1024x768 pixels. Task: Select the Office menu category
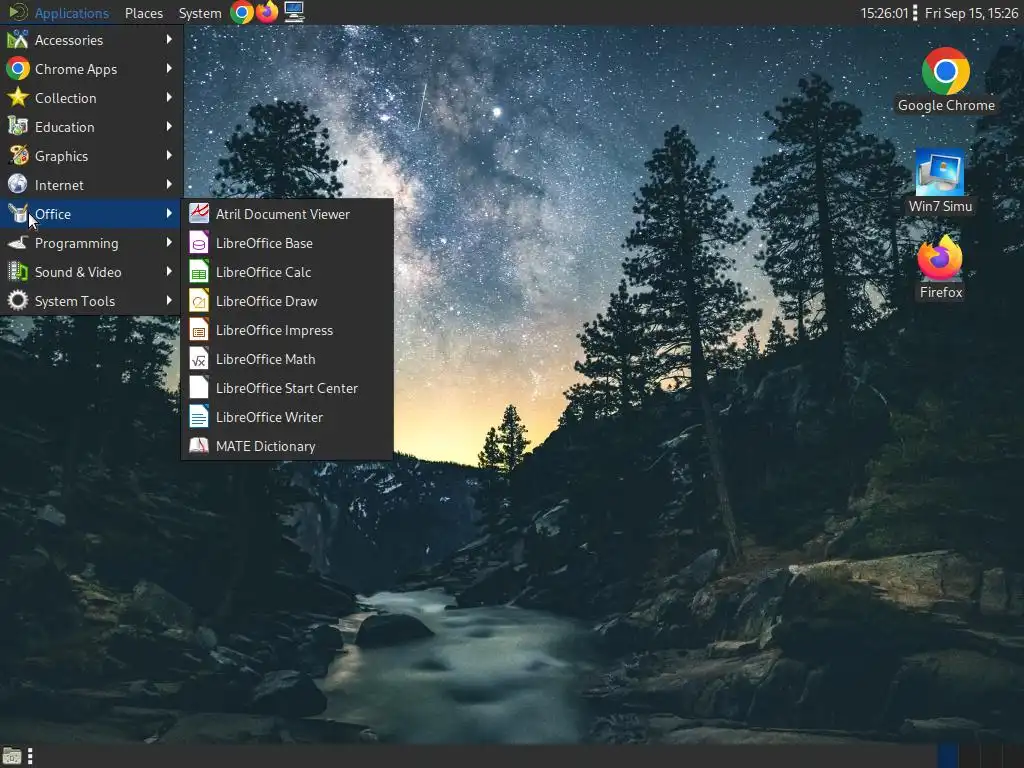(91, 214)
